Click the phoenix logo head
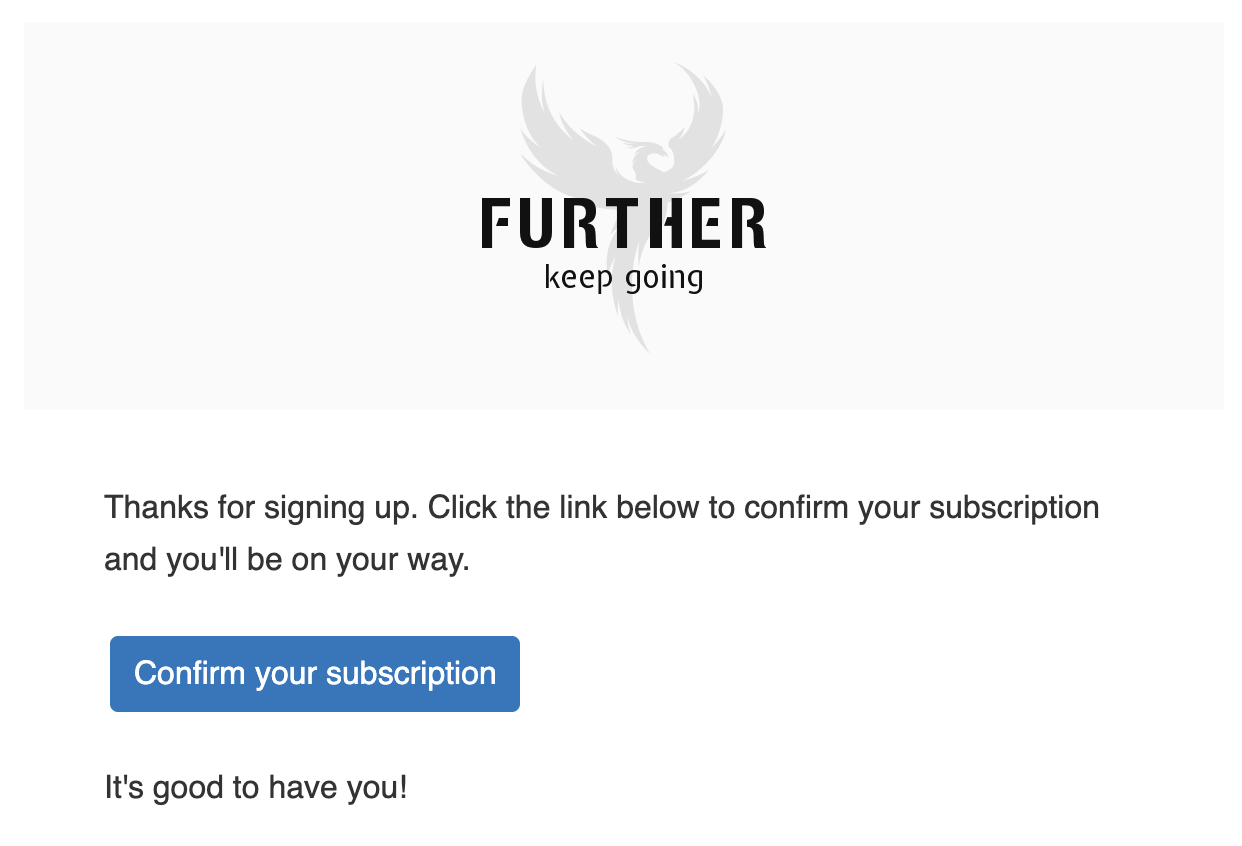The width and height of the screenshot is (1242, 846). click(653, 156)
